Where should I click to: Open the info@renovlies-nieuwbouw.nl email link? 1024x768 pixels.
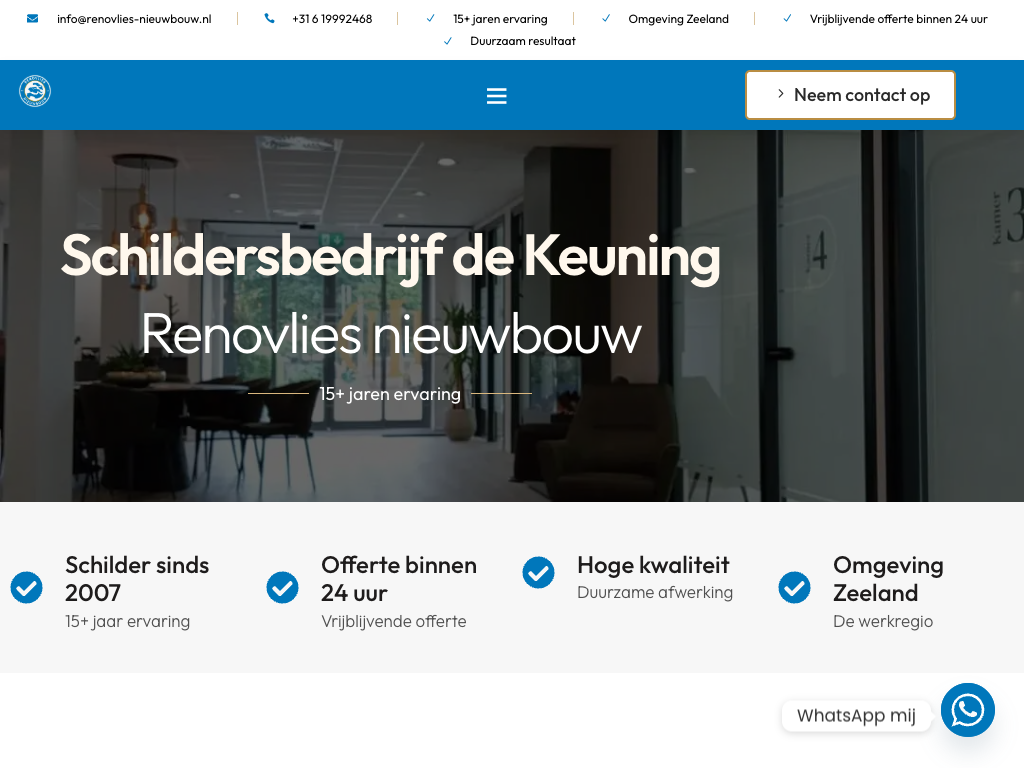tap(134, 19)
